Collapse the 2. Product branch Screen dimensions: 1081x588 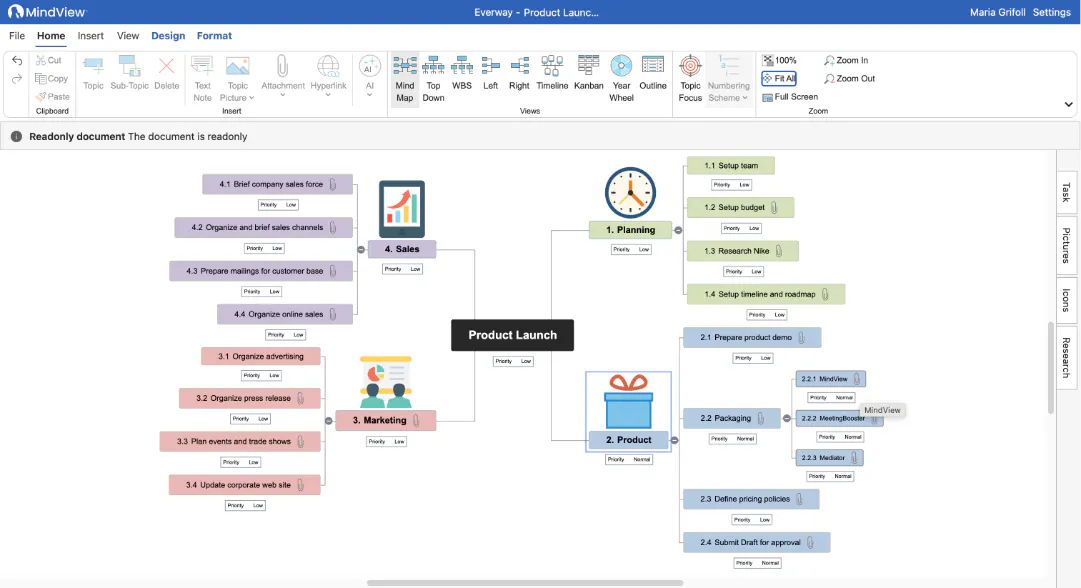(x=675, y=440)
